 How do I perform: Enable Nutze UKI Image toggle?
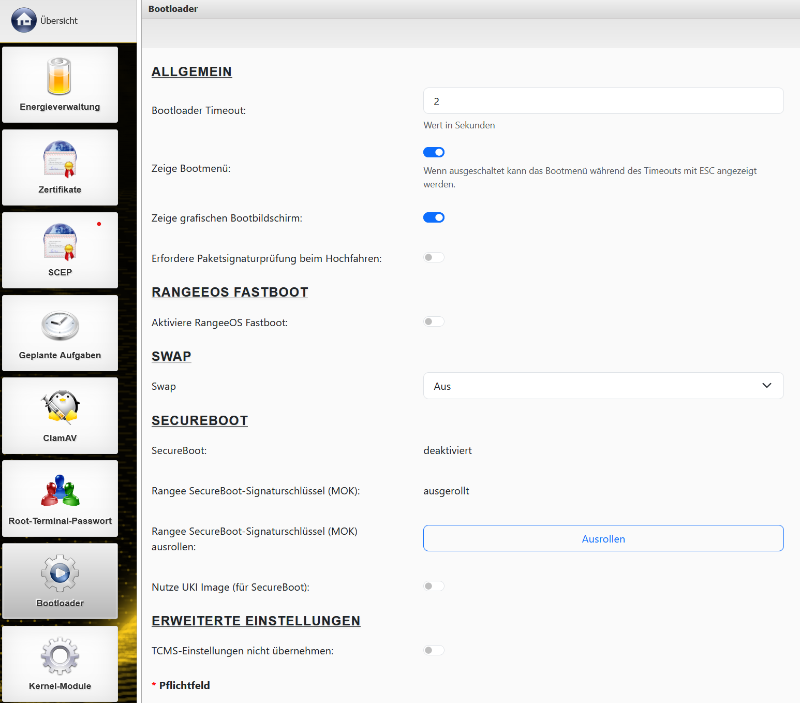click(x=434, y=586)
